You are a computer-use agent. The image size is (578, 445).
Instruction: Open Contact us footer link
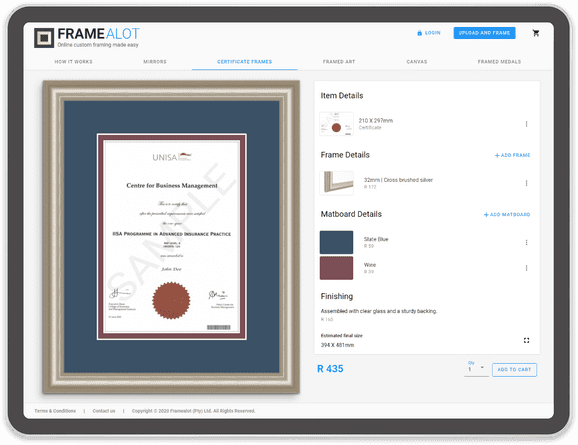coord(104,411)
